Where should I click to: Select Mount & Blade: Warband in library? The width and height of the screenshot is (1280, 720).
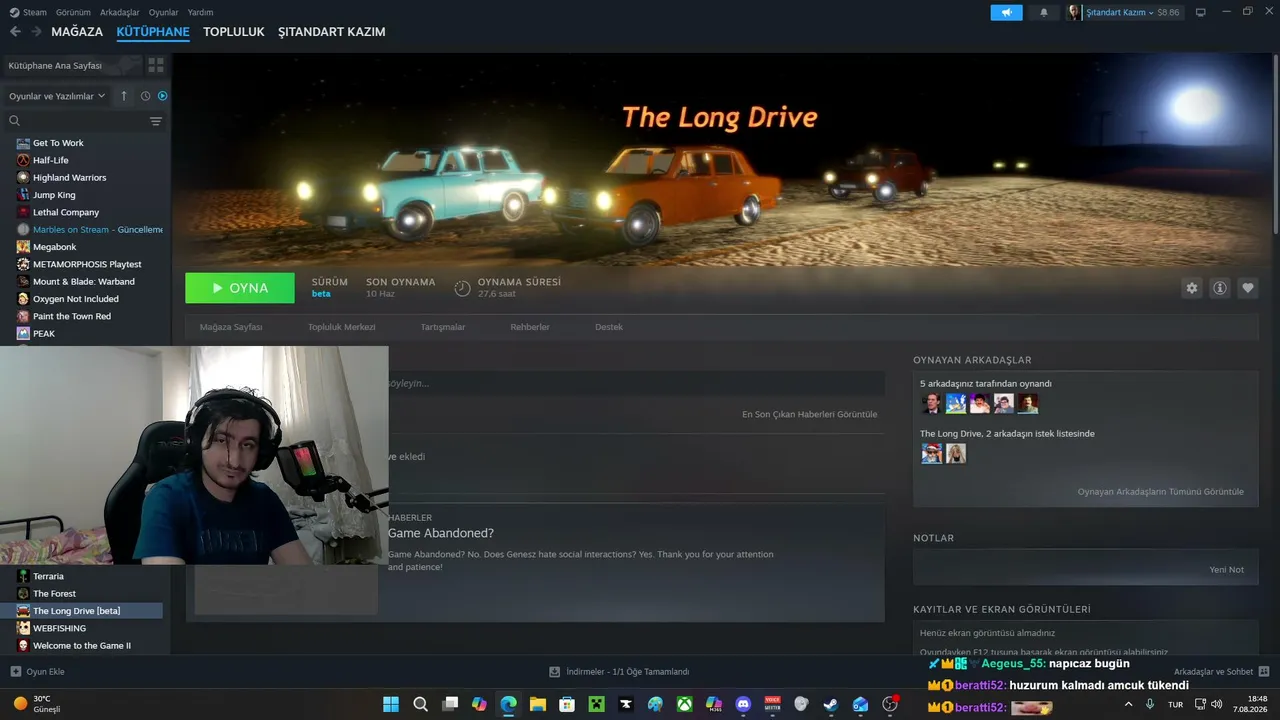[x=86, y=281]
